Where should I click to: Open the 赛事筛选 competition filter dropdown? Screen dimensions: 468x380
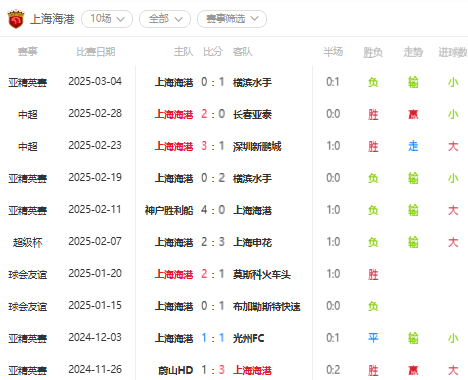[232, 19]
